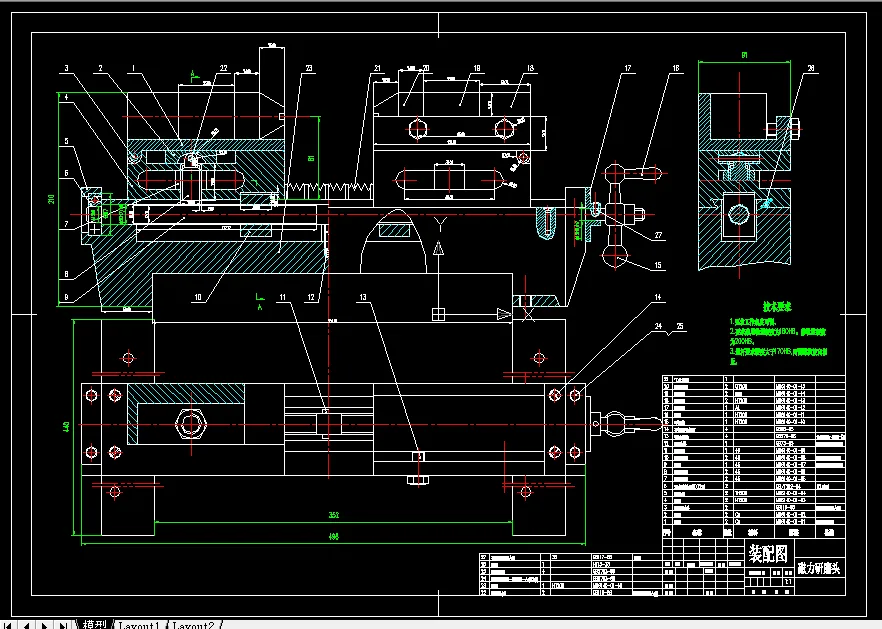This screenshot has height=629, width=882.
Task: Click part balloon number 3
Action: click(66, 68)
